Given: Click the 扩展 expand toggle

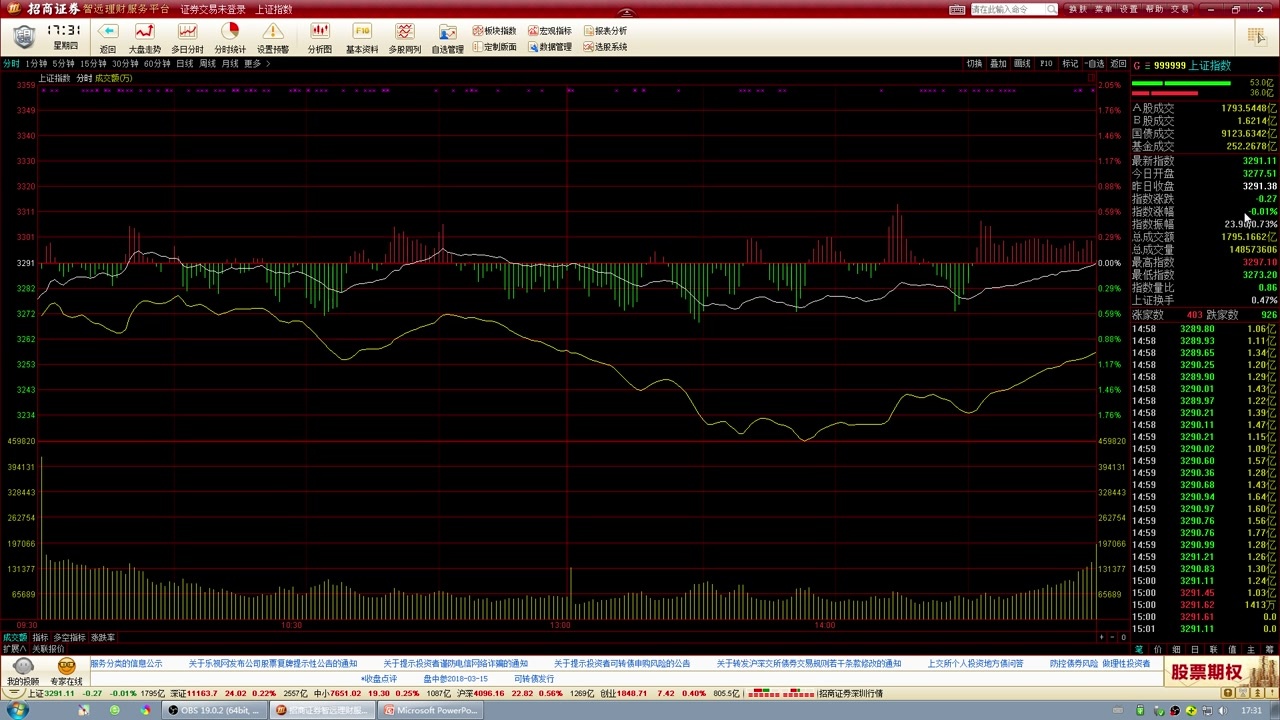Looking at the screenshot, I should [15, 649].
